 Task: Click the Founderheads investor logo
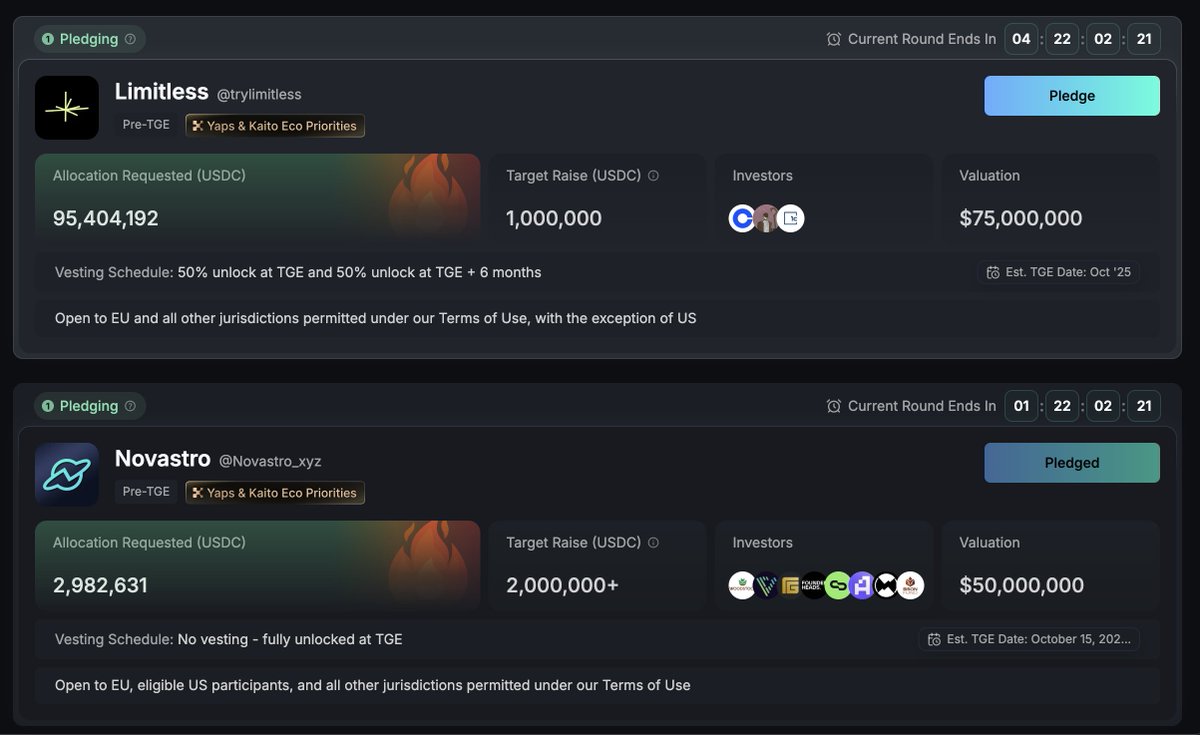(x=814, y=585)
